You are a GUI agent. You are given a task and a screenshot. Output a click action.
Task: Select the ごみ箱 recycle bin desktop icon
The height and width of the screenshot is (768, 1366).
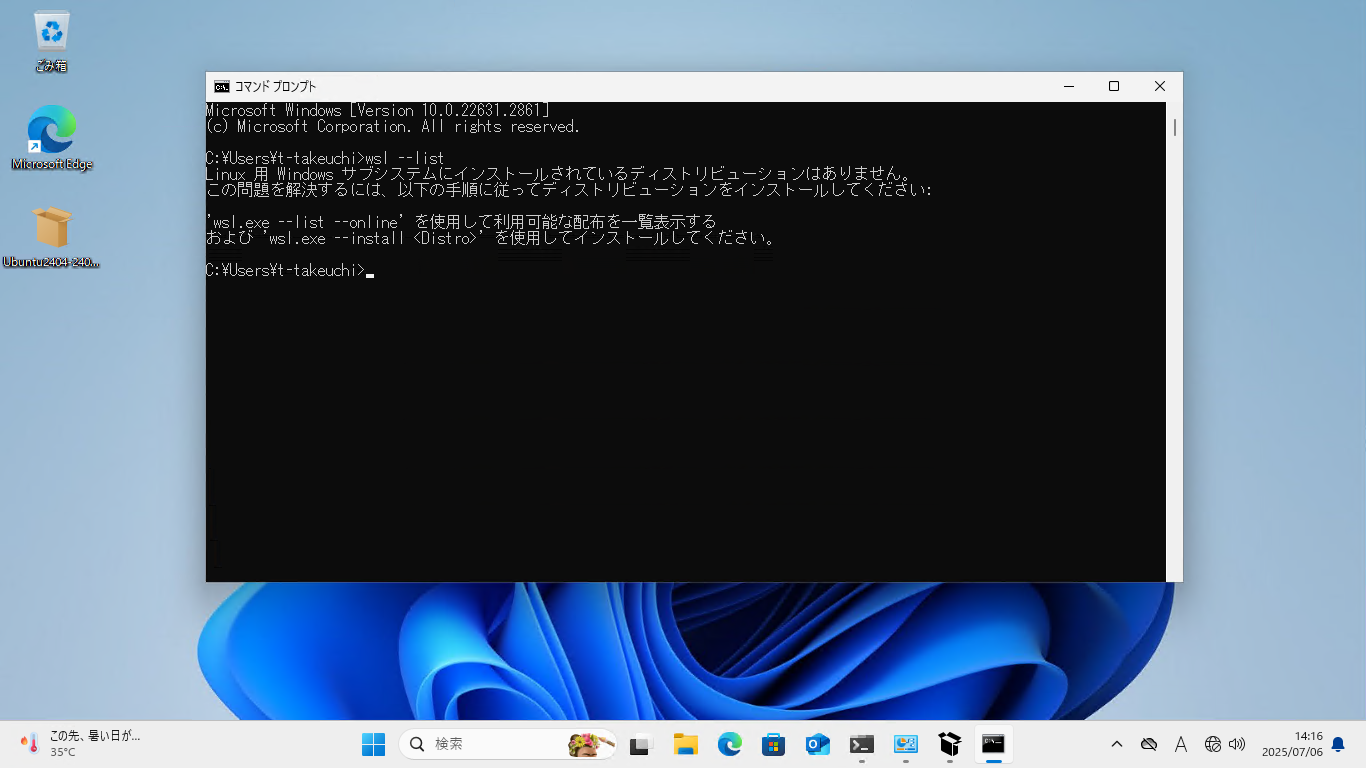51,41
